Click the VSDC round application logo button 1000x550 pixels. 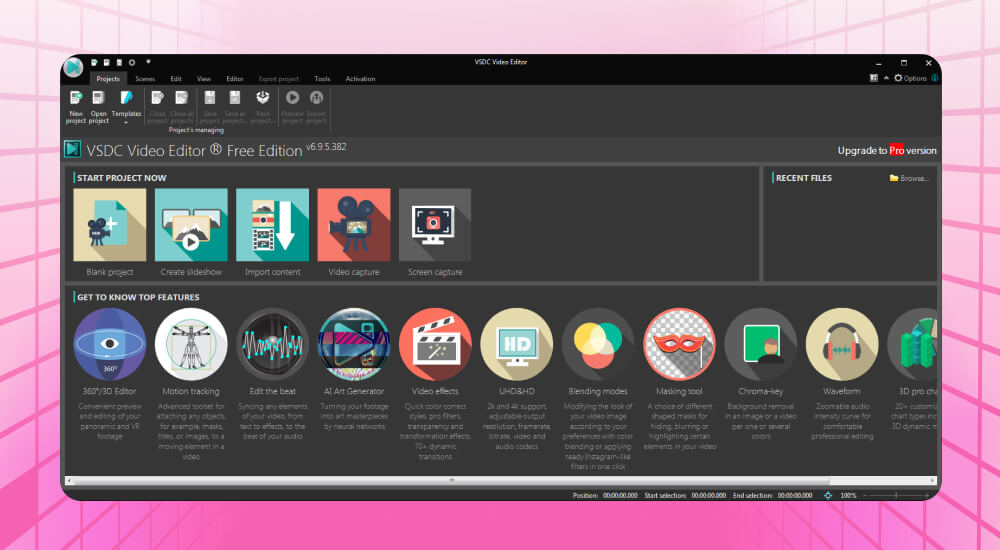click(x=73, y=67)
